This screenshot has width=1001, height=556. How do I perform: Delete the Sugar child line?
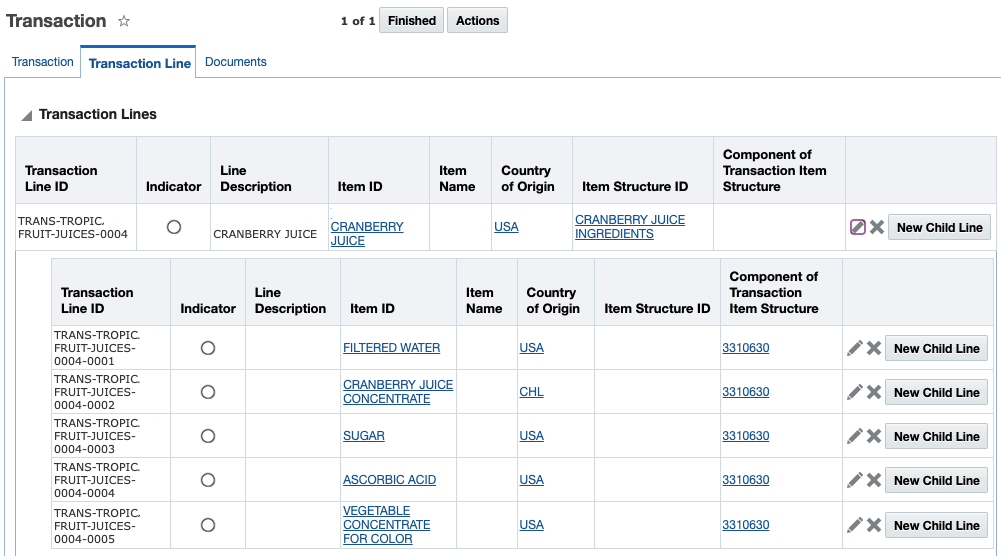pyautogui.click(x=874, y=436)
